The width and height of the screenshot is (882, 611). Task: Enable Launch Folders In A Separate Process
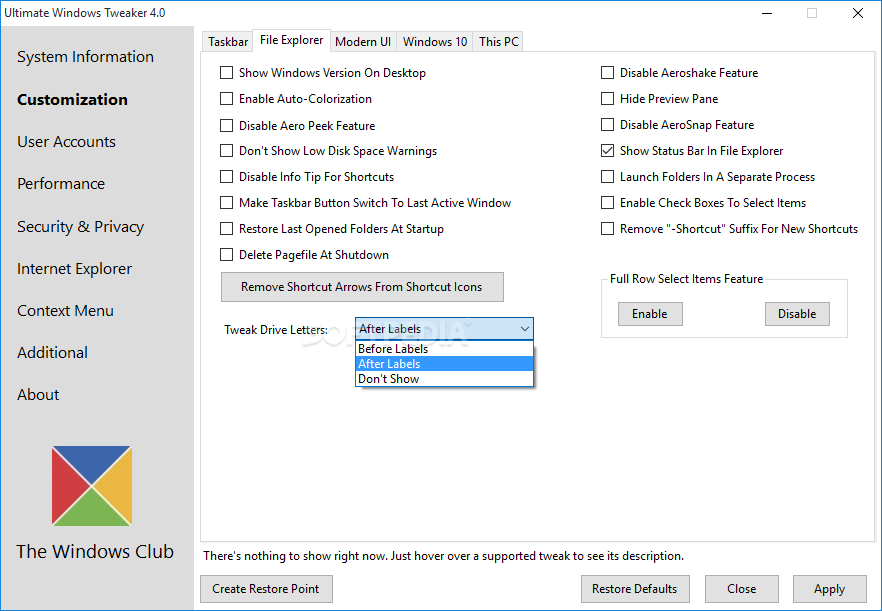[608, 177]
